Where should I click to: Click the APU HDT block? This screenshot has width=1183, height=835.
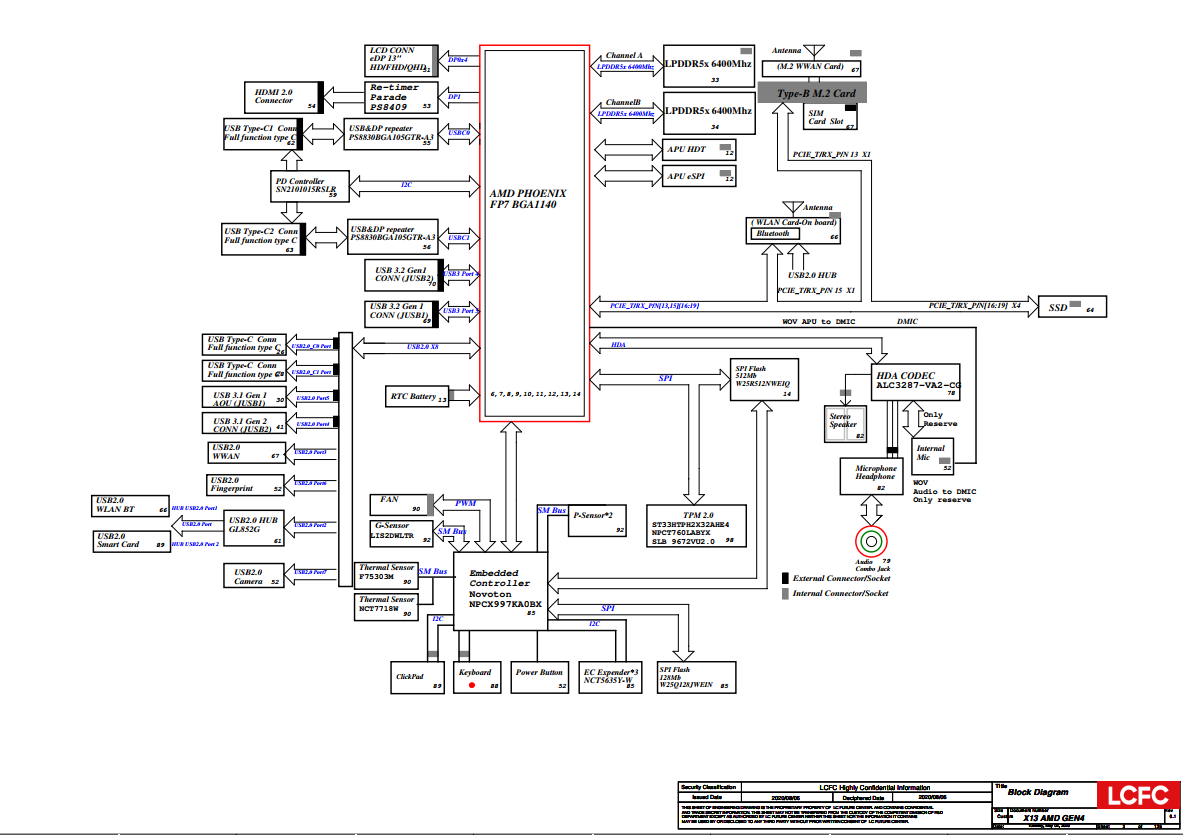tap(699, 149)
